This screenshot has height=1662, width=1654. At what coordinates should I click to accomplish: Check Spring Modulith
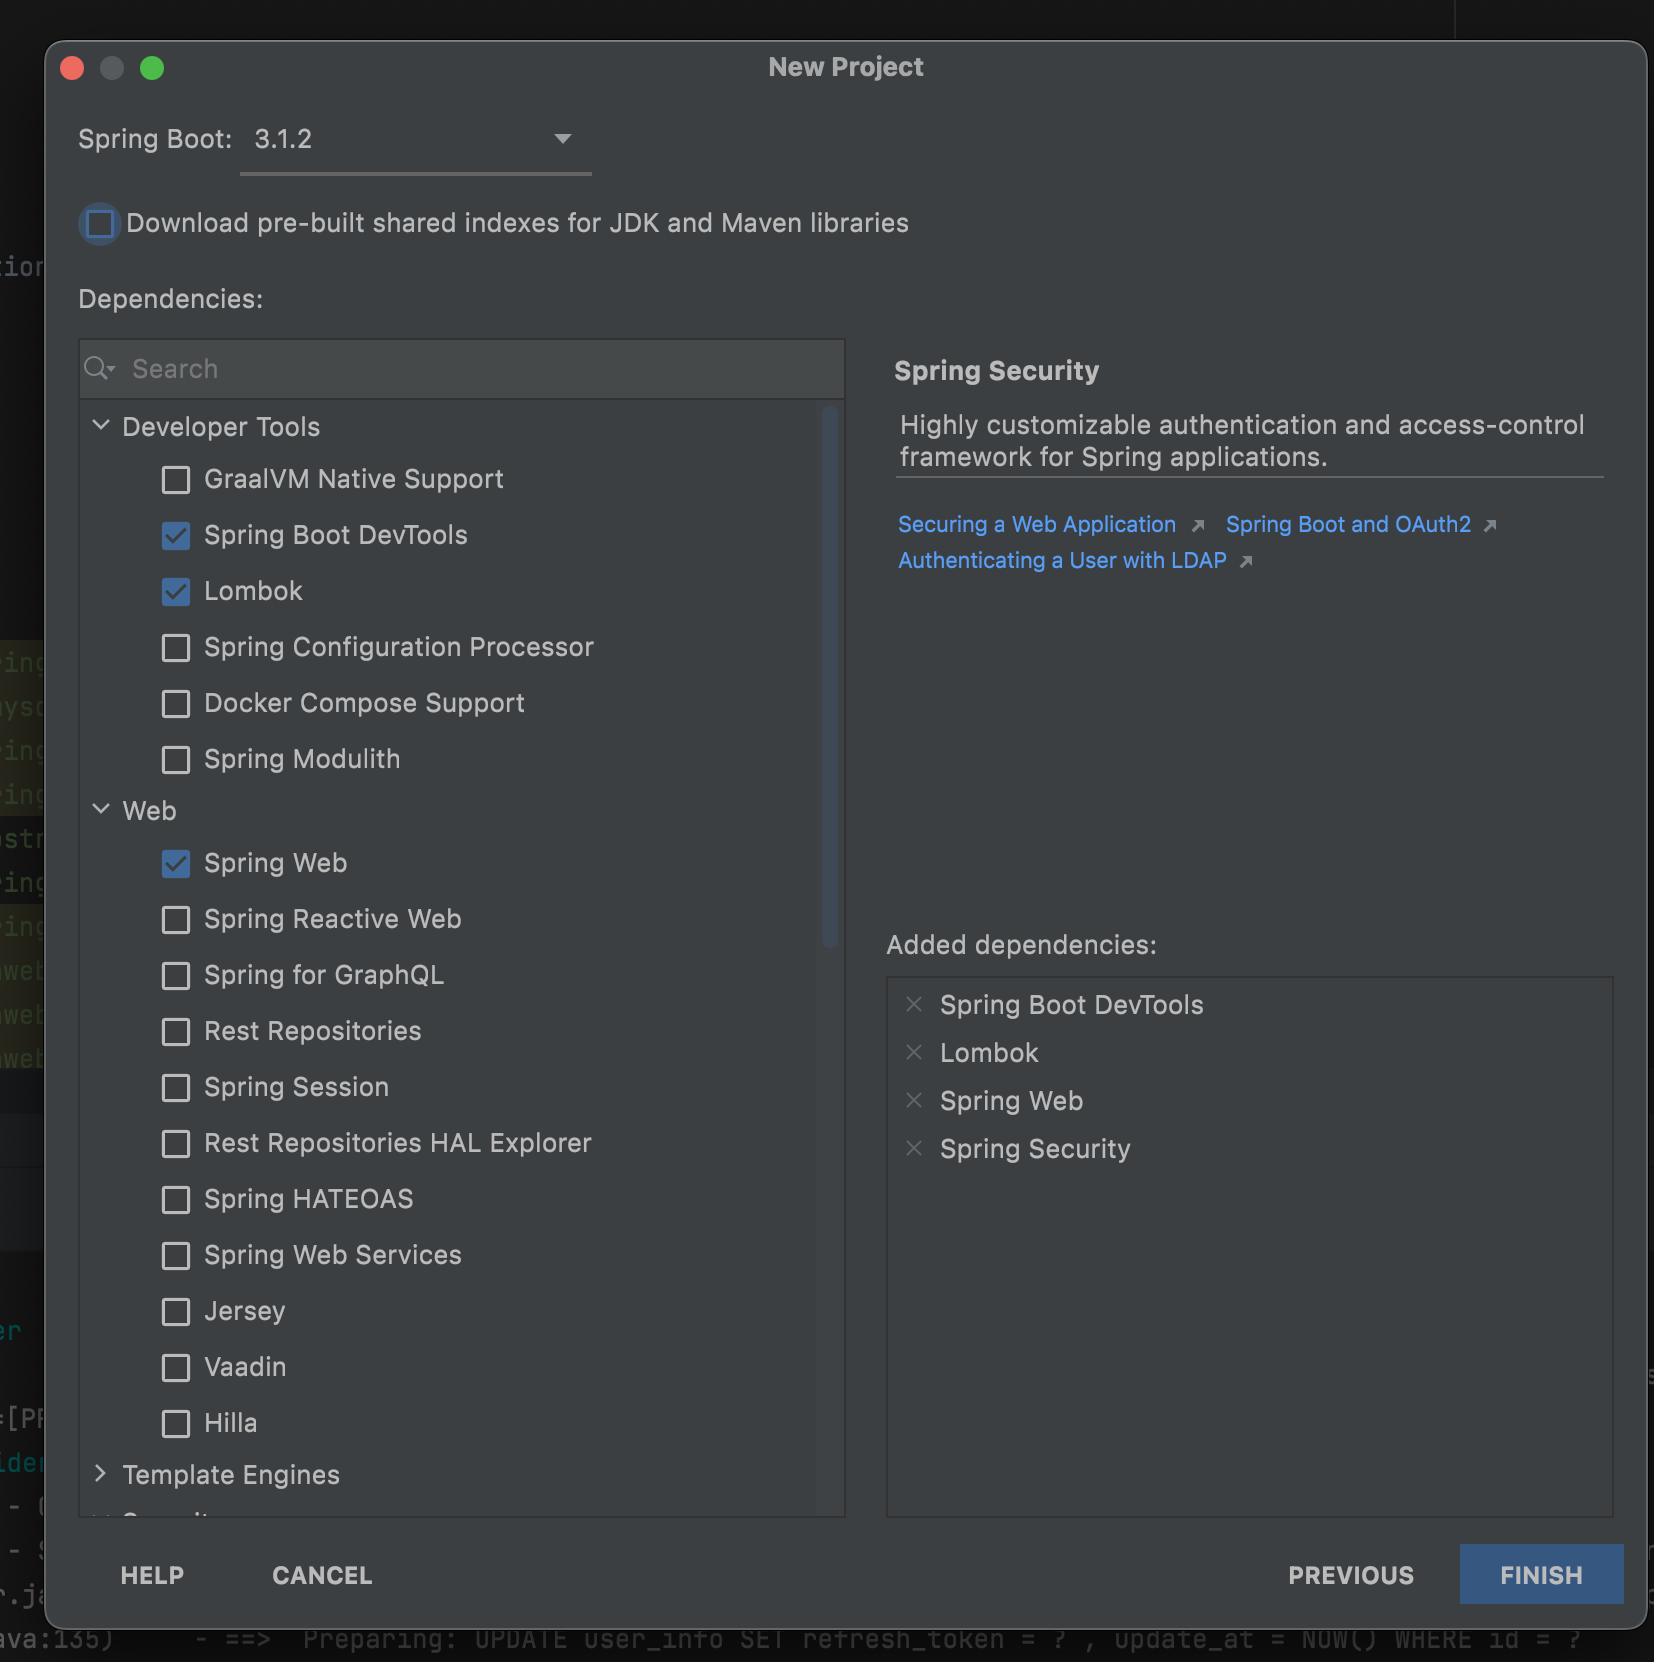pyautogui.click(x=176, y=760)
